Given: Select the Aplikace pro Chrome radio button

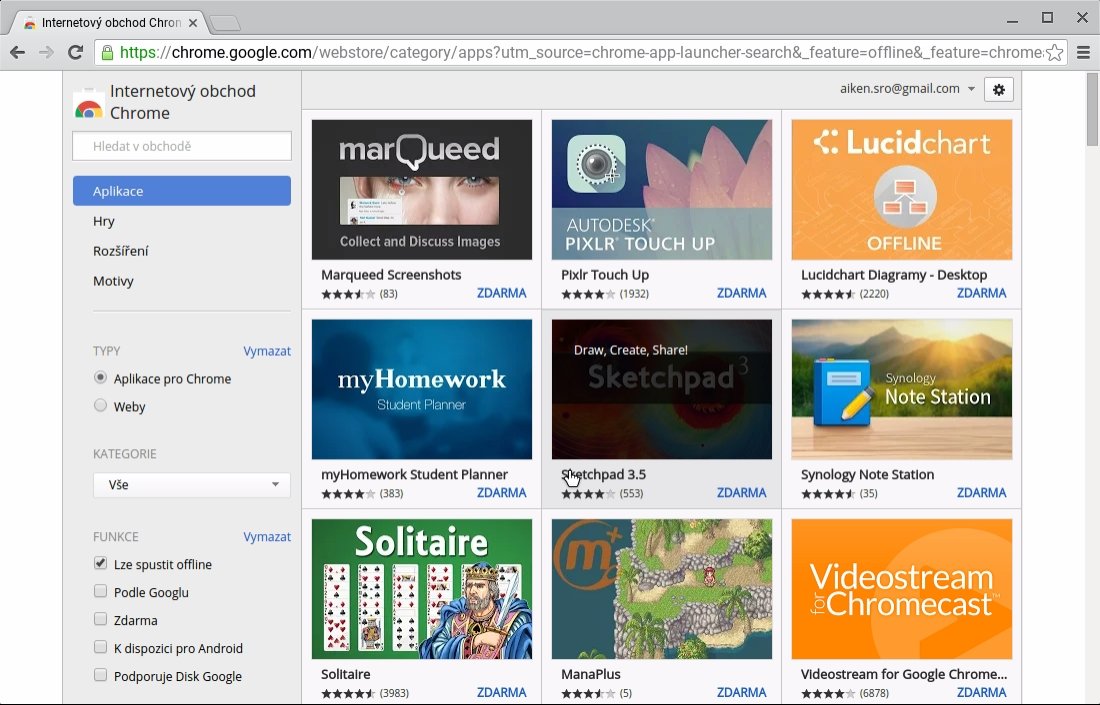Looking at the screenshot, I should coord(100,378).
